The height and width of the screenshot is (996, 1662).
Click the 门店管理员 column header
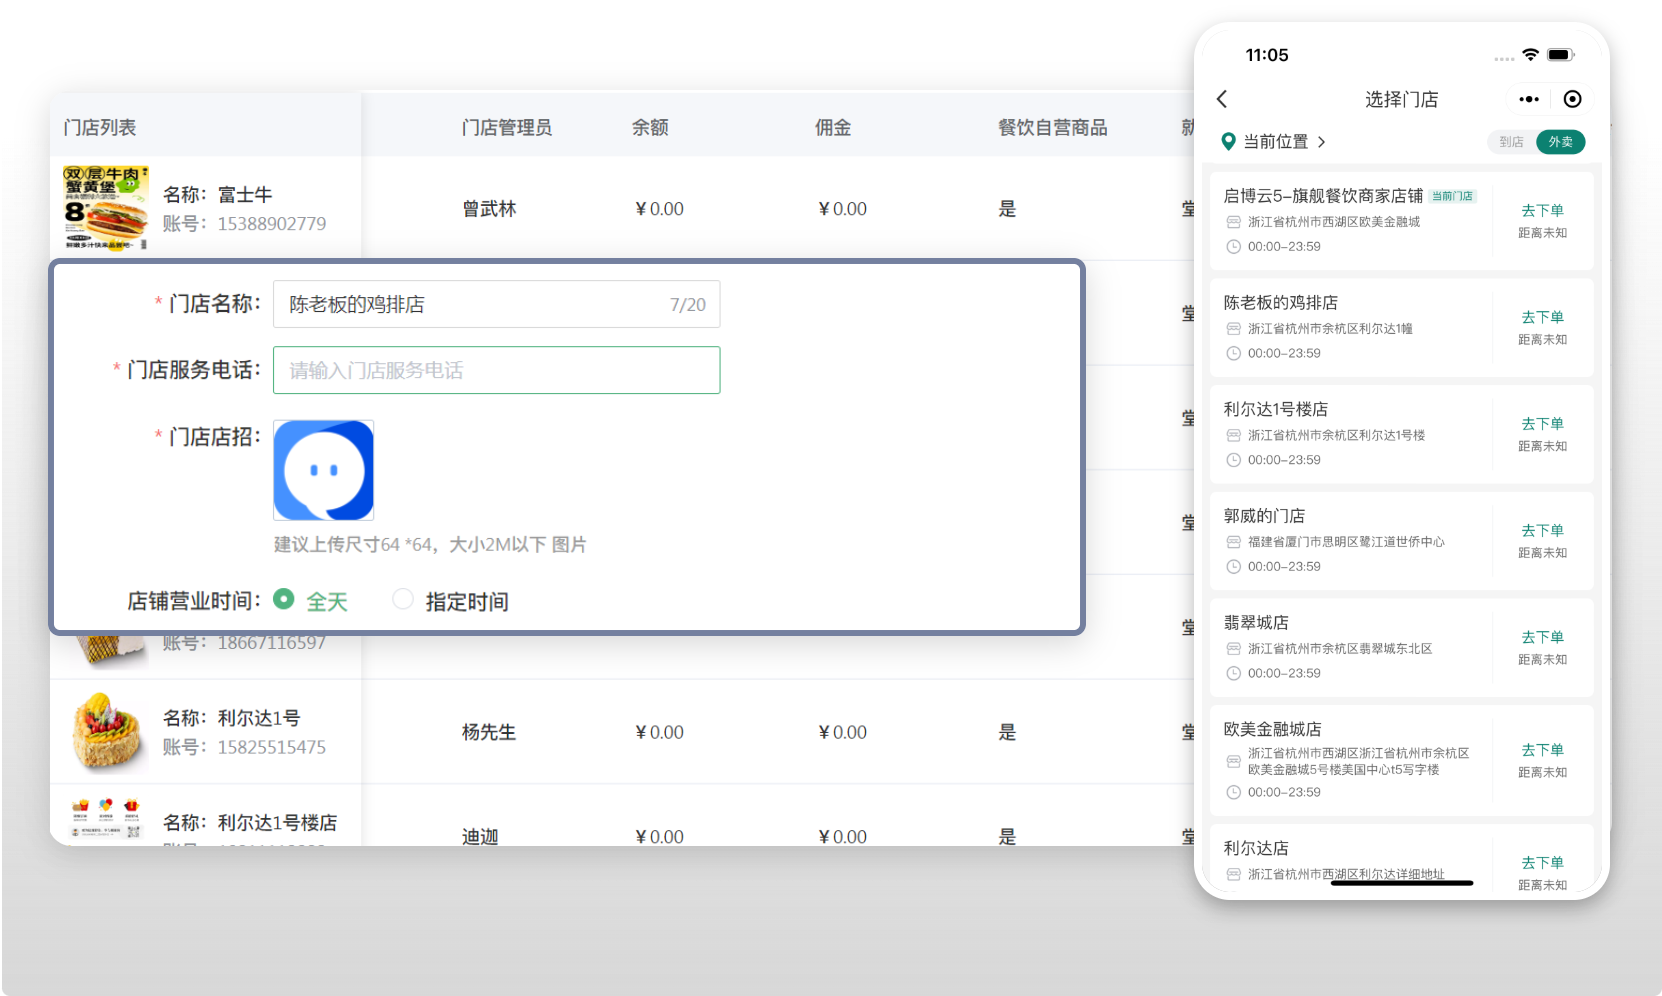[506, 128]
